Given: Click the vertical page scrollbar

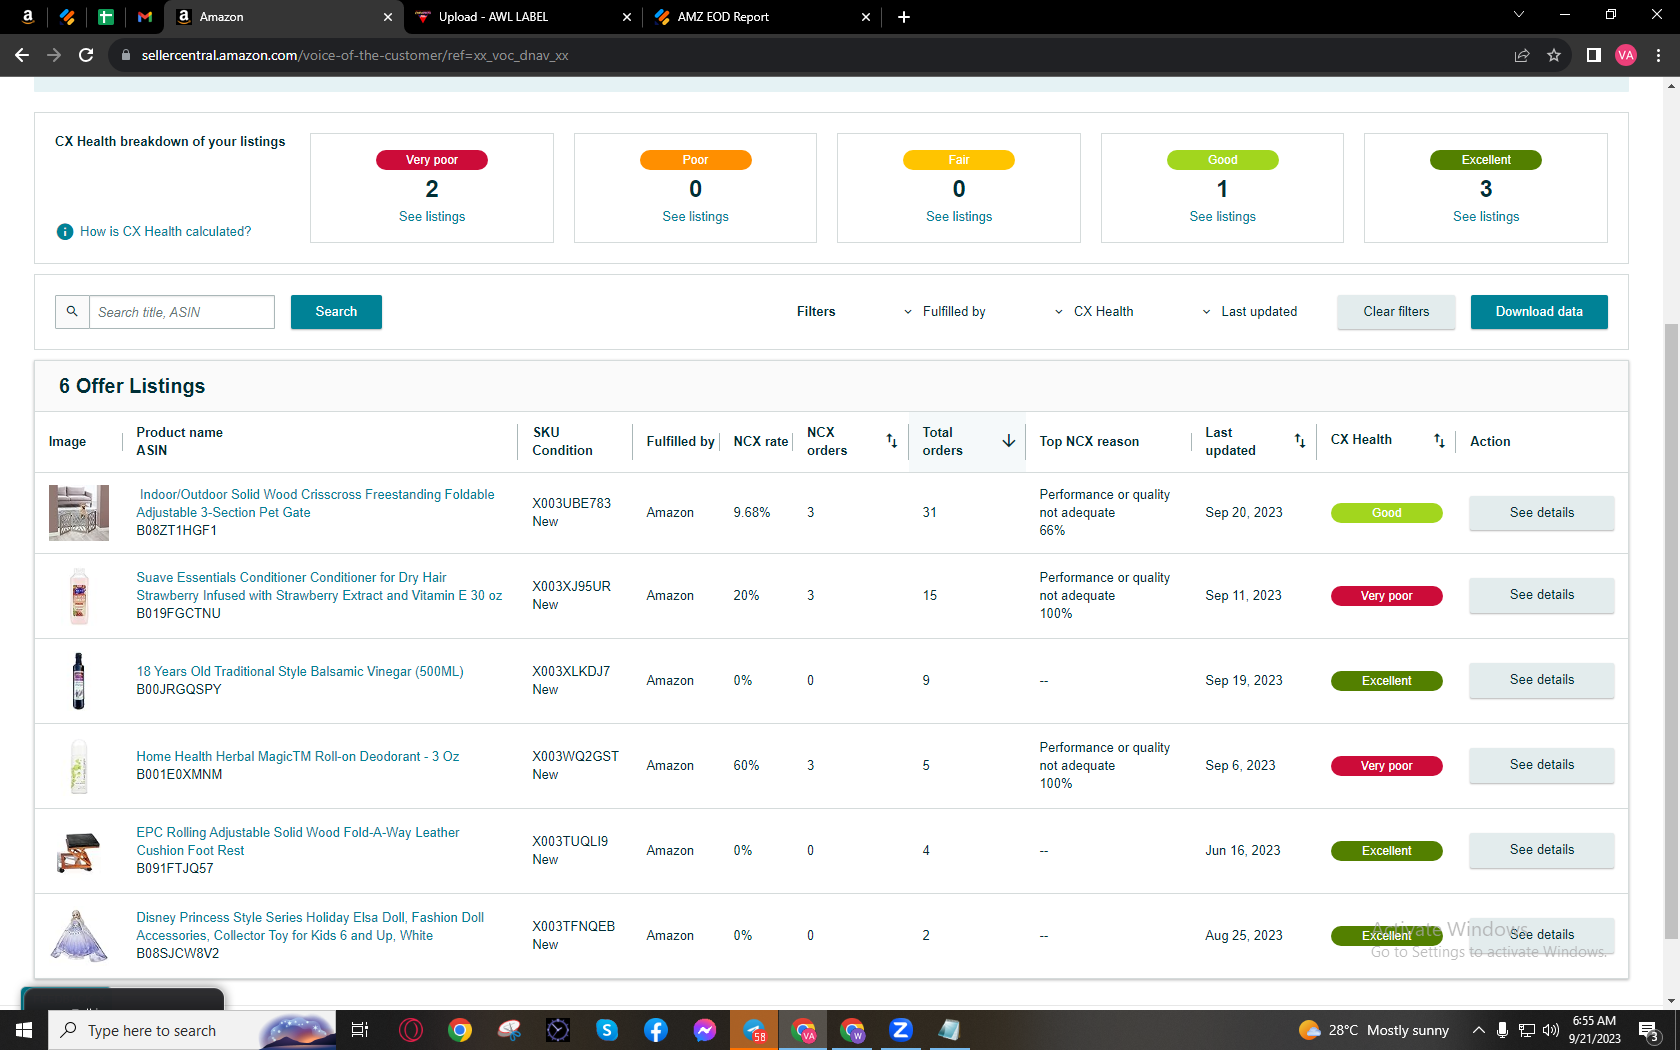Looking at the screenshot, I should click(x=1671, y=630).
